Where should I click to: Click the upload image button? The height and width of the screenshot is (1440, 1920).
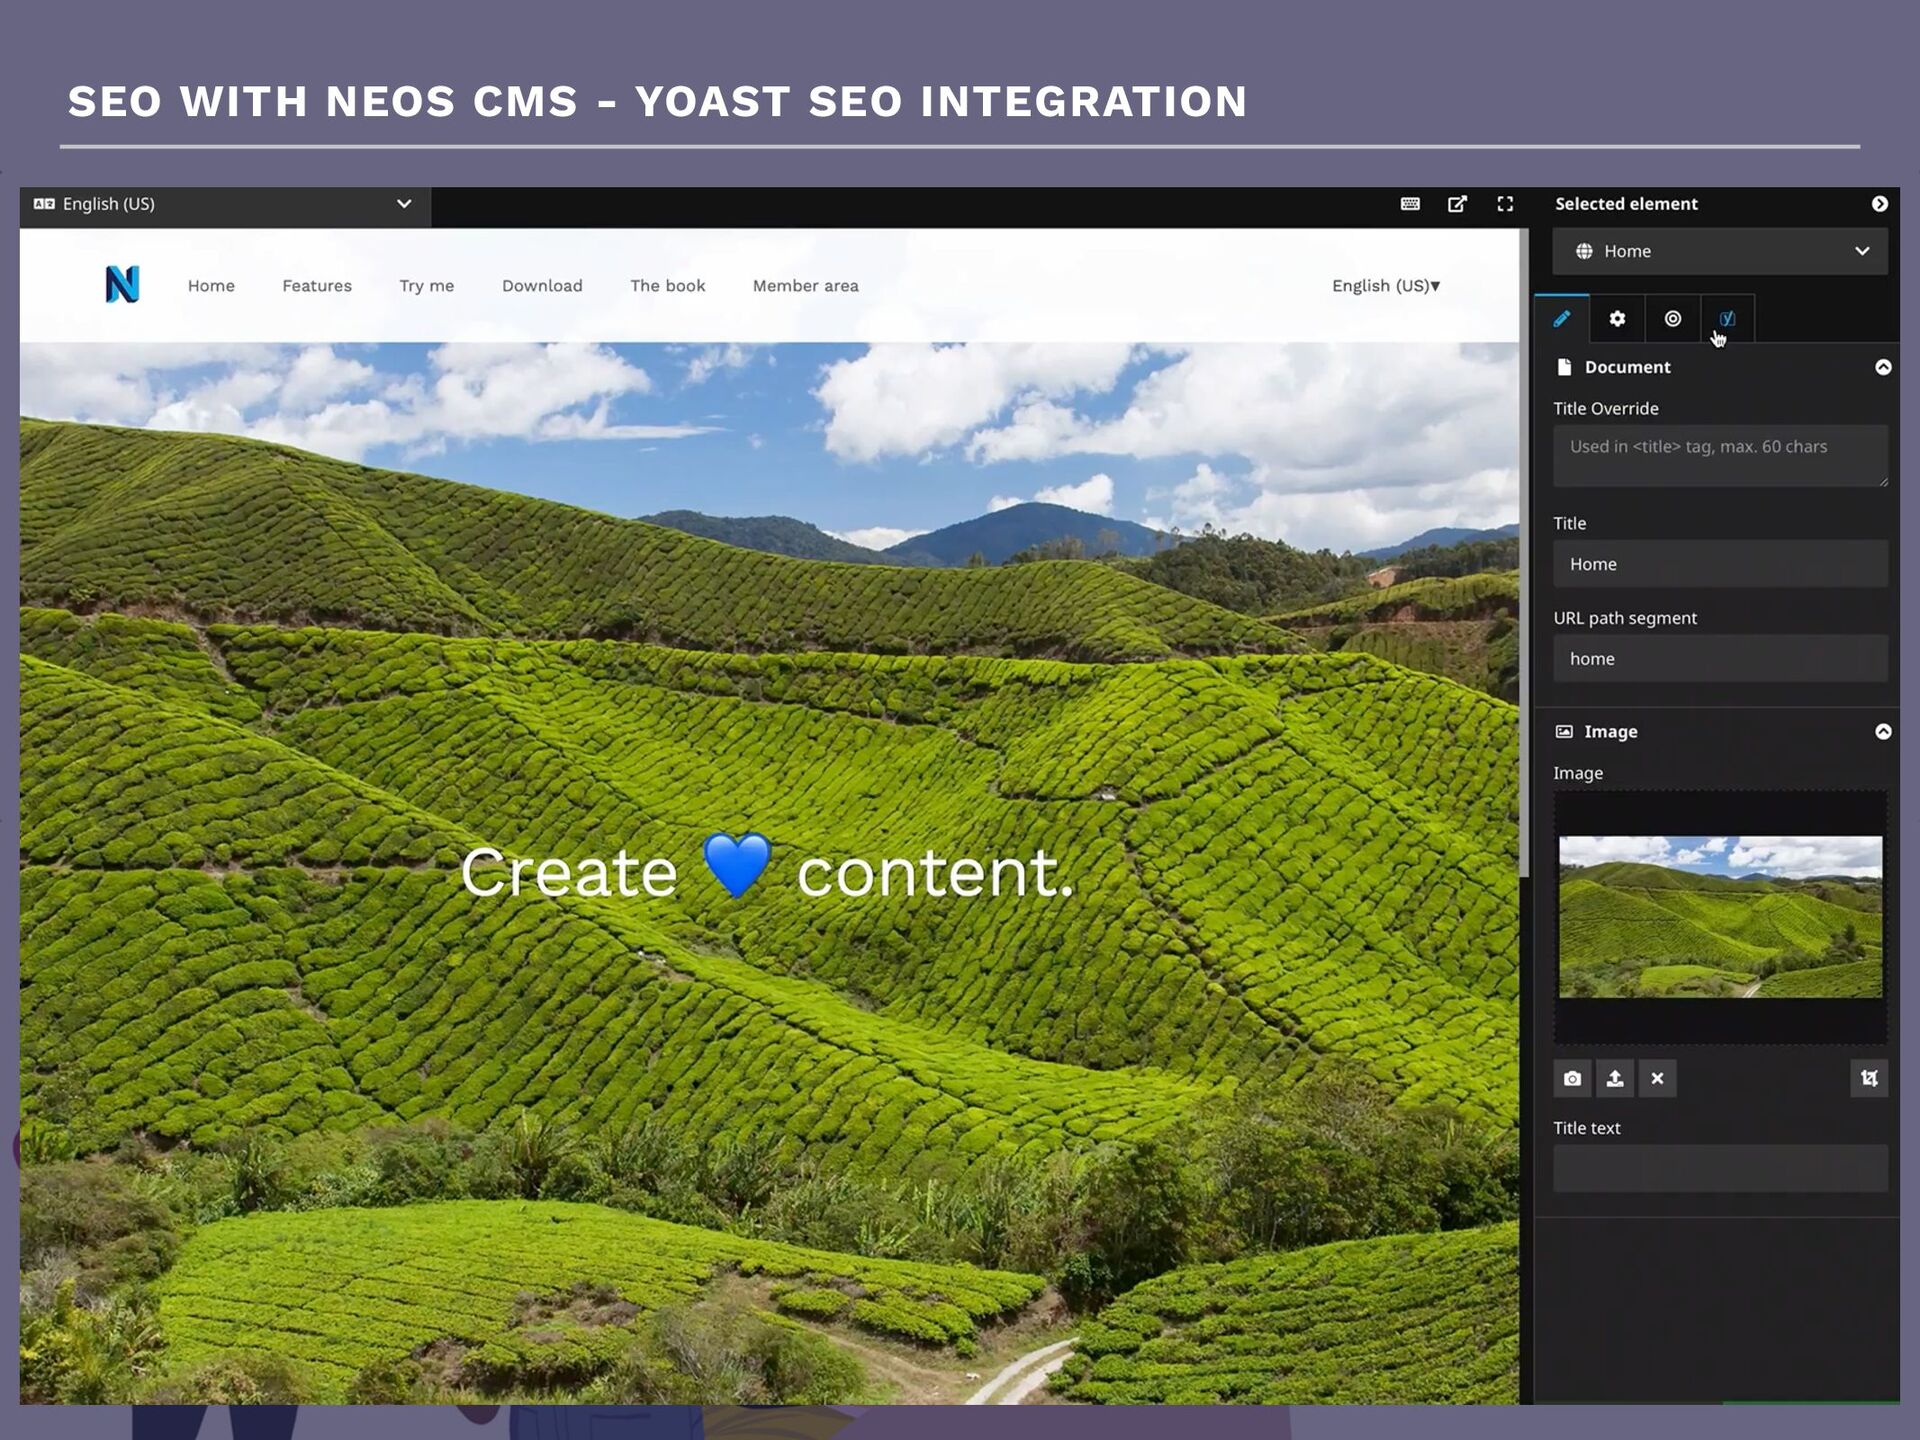1615,1078
